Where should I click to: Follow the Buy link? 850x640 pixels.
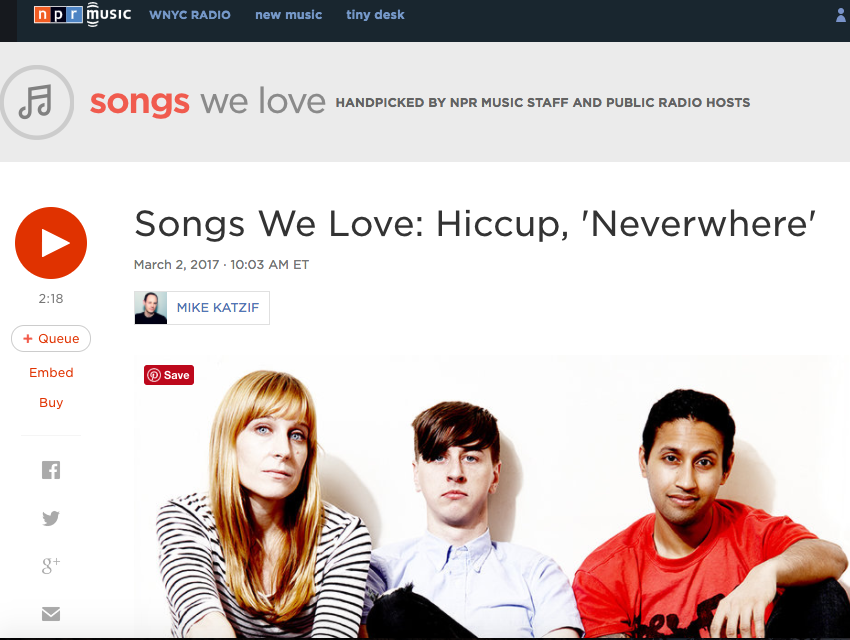[x=51, y=403]
